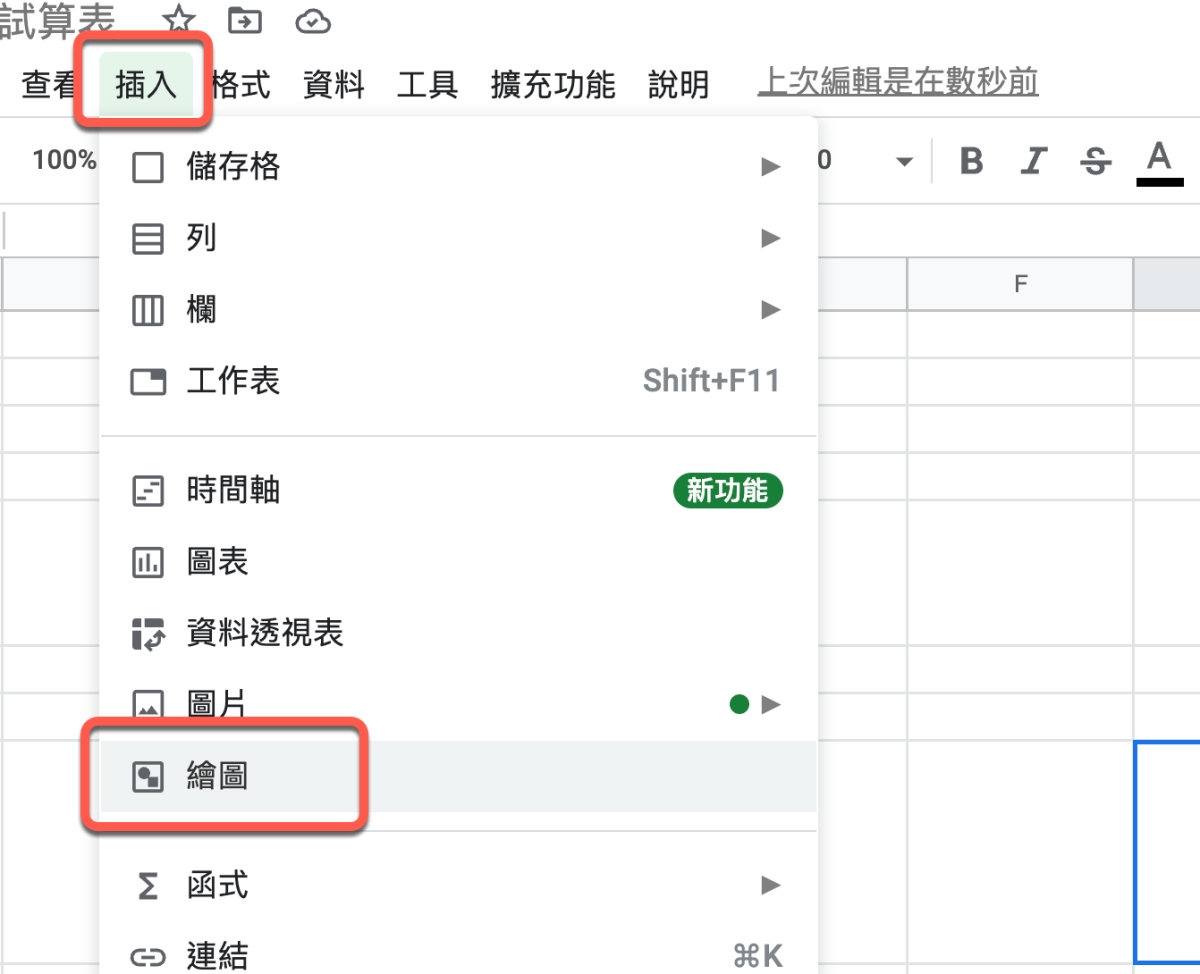This screenshot has width=1200, height=974.
Task: Open the font size dropdown arrow
Action: click(905, 162)
